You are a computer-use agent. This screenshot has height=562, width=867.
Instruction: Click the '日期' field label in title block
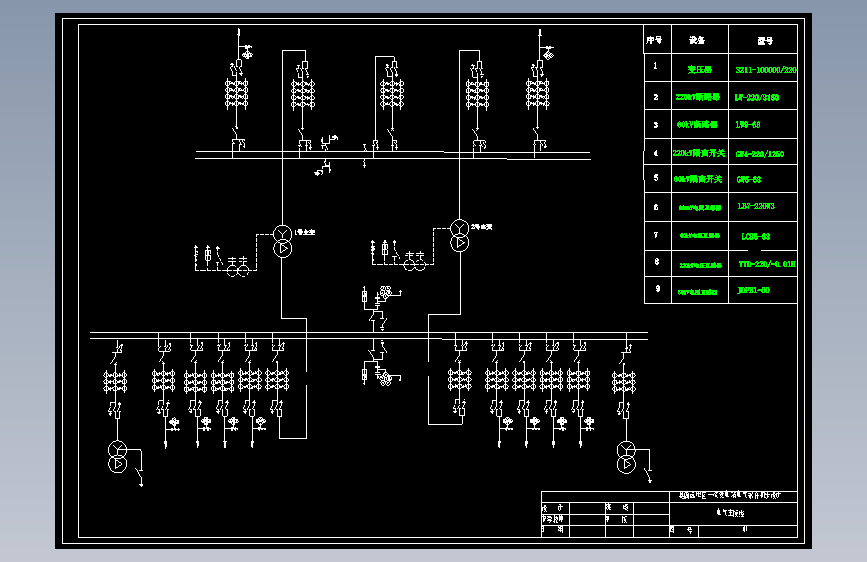tap(552, 529)
